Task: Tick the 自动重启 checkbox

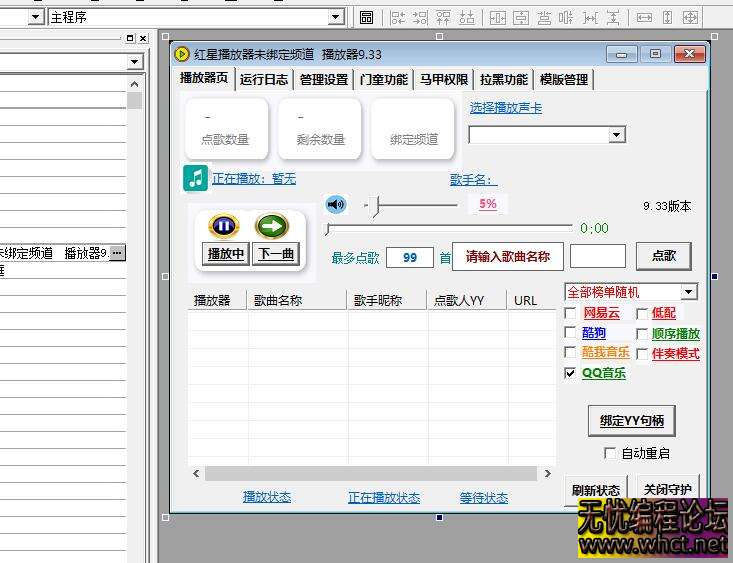Action: [610, 453]
